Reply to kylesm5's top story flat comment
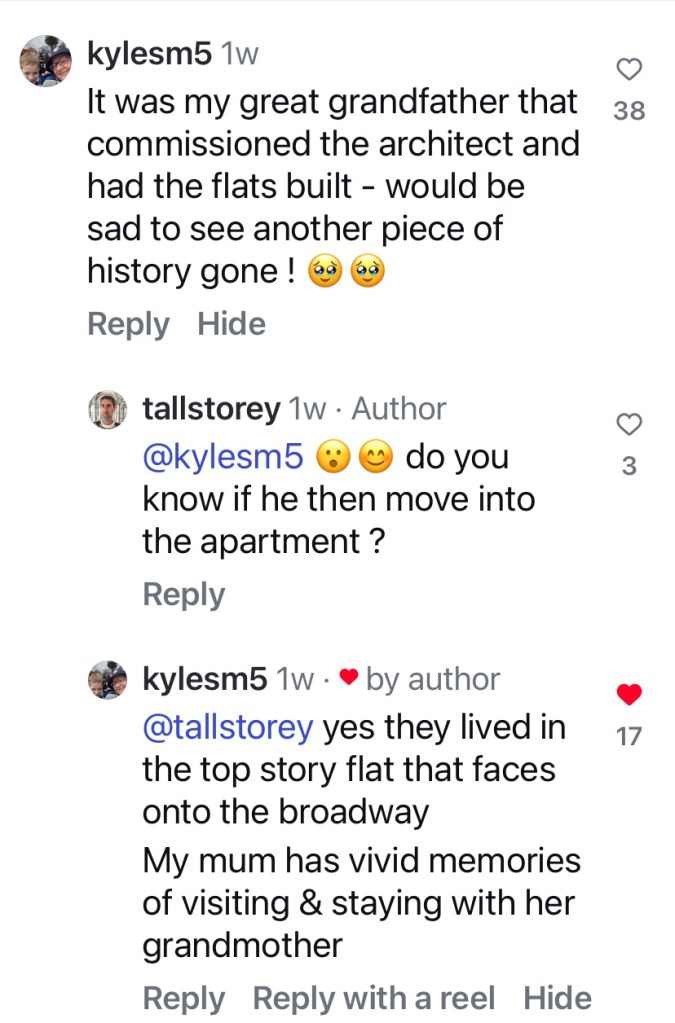This screenshot has height=1023, width=675. (x=184, y=997)
